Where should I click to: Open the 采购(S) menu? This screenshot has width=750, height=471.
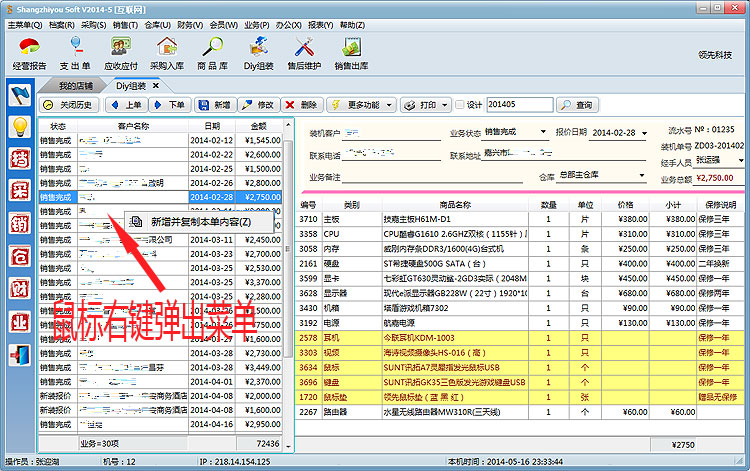coord(93,25)
